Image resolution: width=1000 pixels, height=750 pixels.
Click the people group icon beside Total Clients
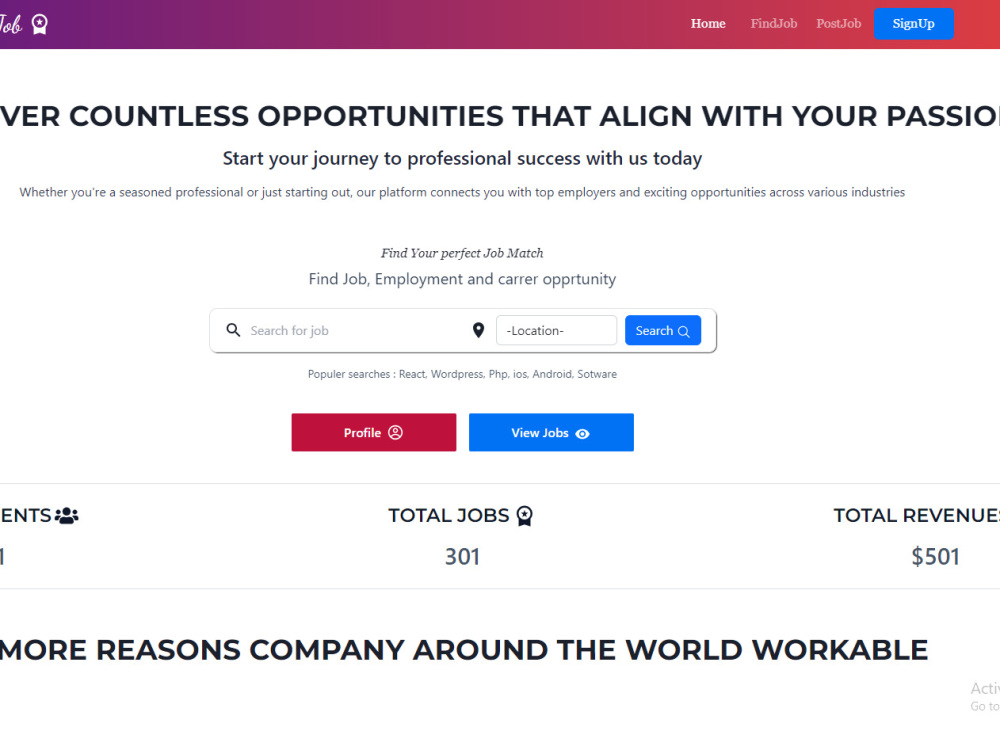pos(64,514)
